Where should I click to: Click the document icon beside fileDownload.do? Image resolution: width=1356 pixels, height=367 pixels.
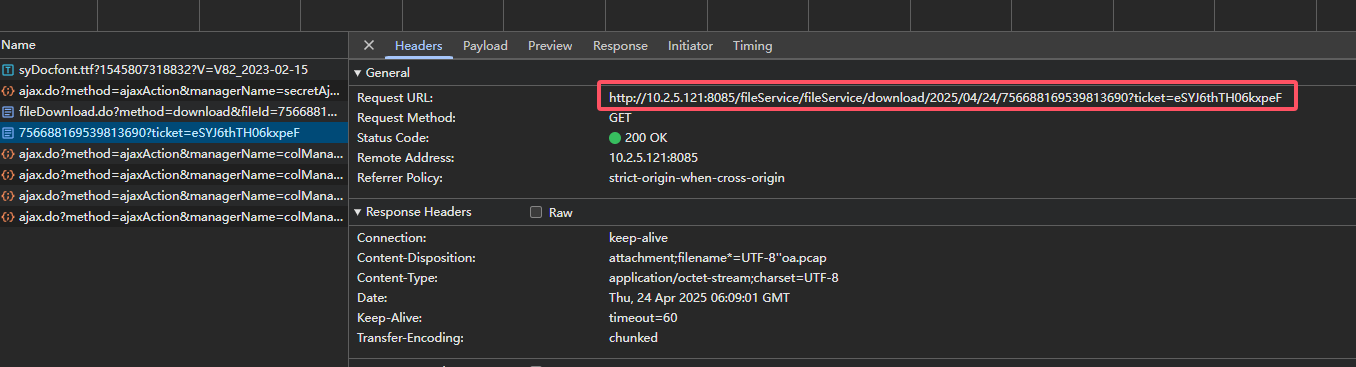tap(8, 112)
